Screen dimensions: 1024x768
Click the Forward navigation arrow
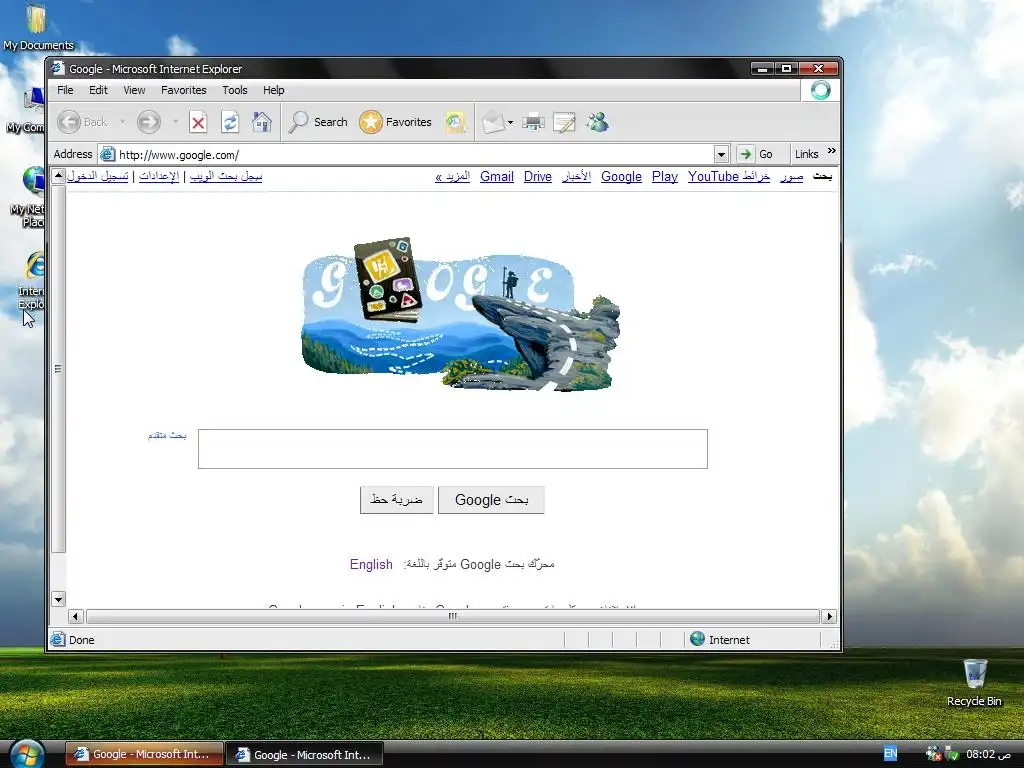(149, 122)
